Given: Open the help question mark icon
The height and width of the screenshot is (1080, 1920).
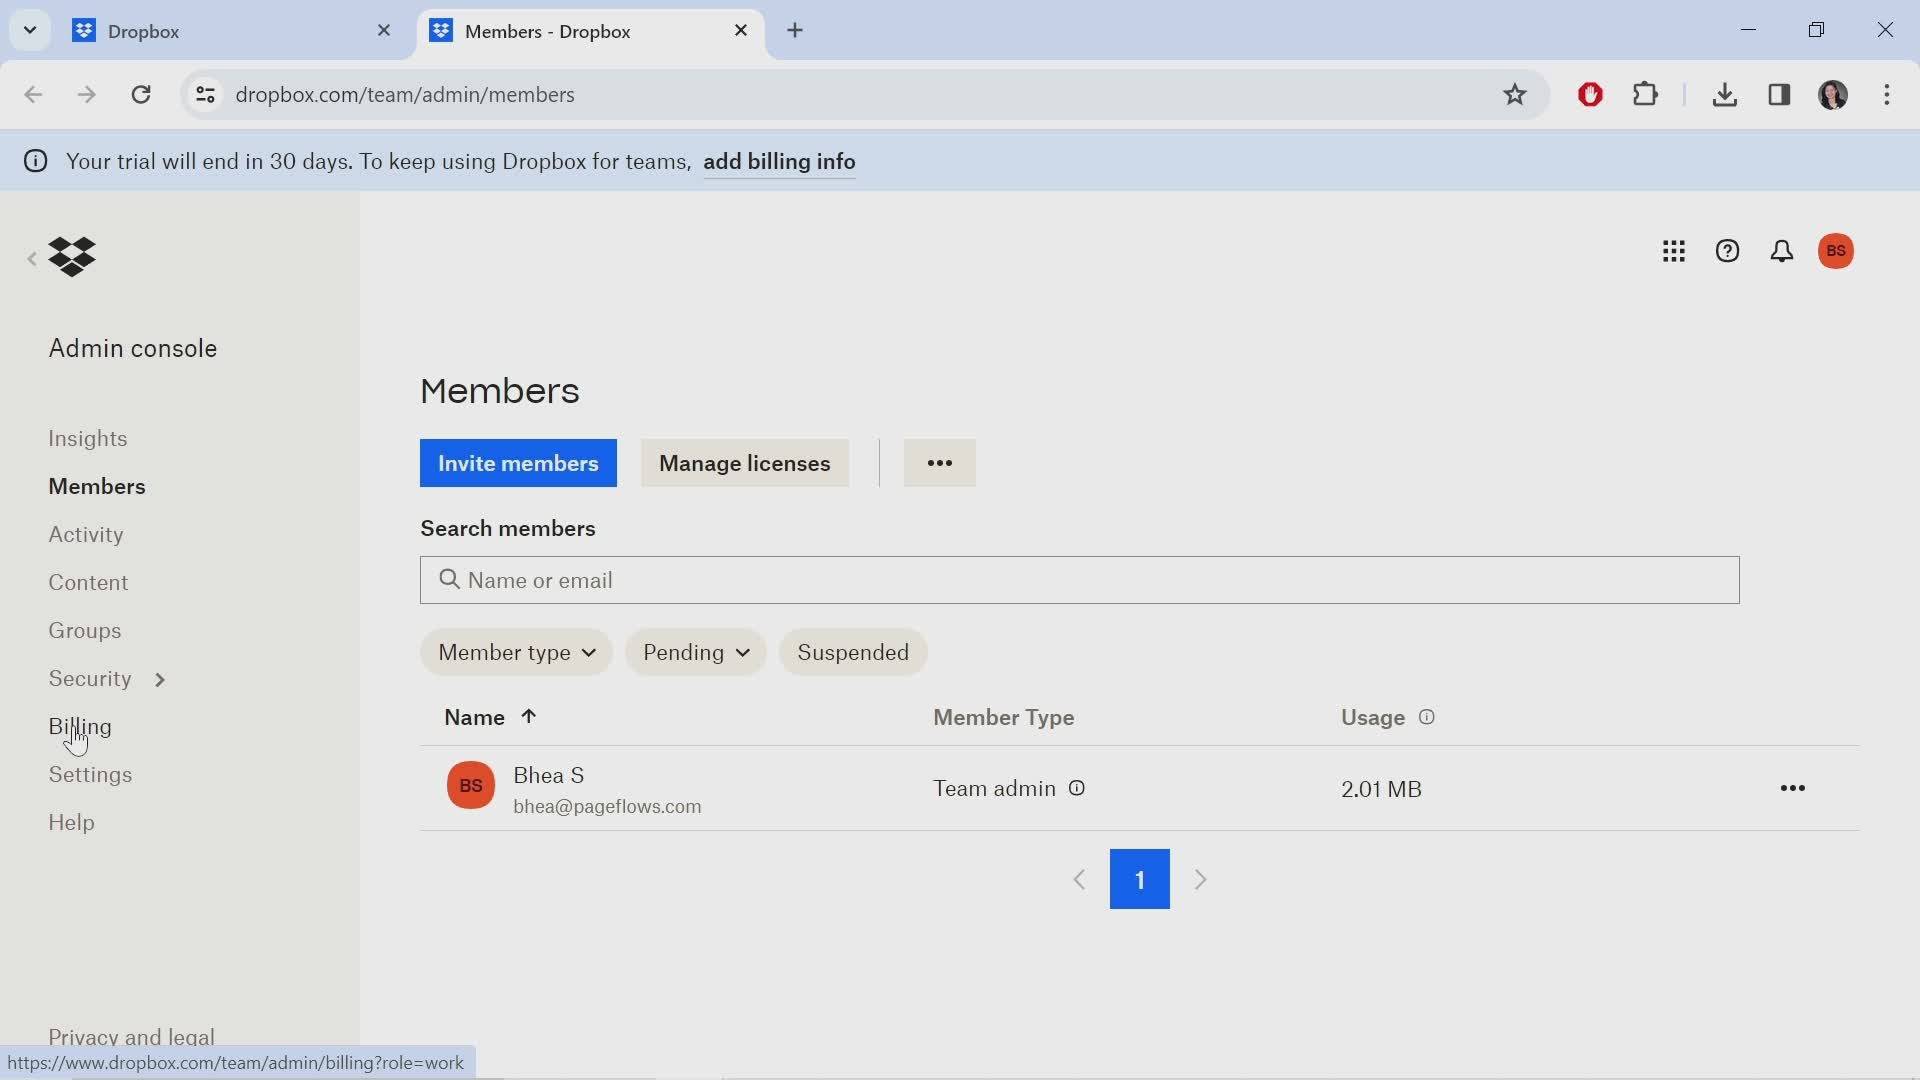Looking at the screenshot, I should [1728, 251].
